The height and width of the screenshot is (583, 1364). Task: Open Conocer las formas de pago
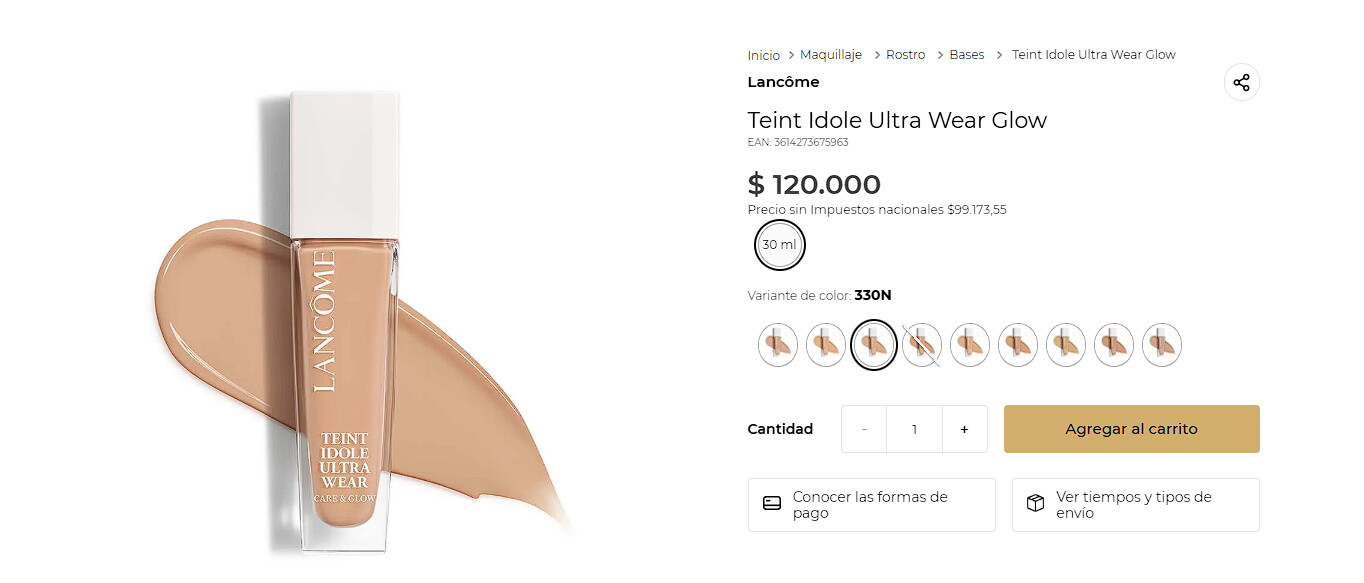(x=871, y=505)
